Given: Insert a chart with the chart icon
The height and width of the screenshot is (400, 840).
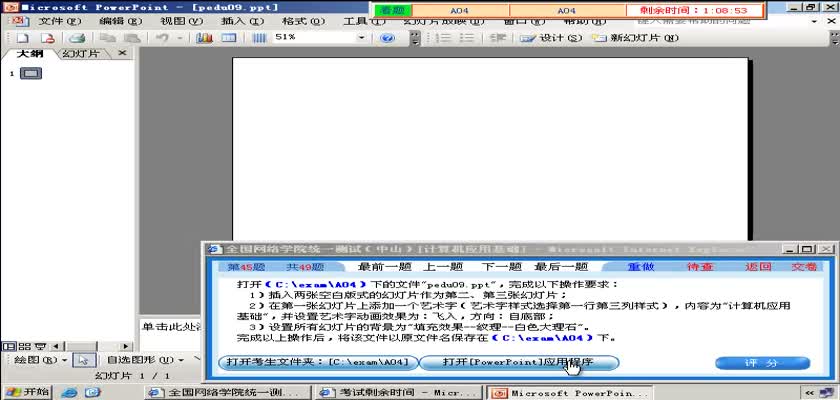Looking at the screenshot, I should [204, 38].
